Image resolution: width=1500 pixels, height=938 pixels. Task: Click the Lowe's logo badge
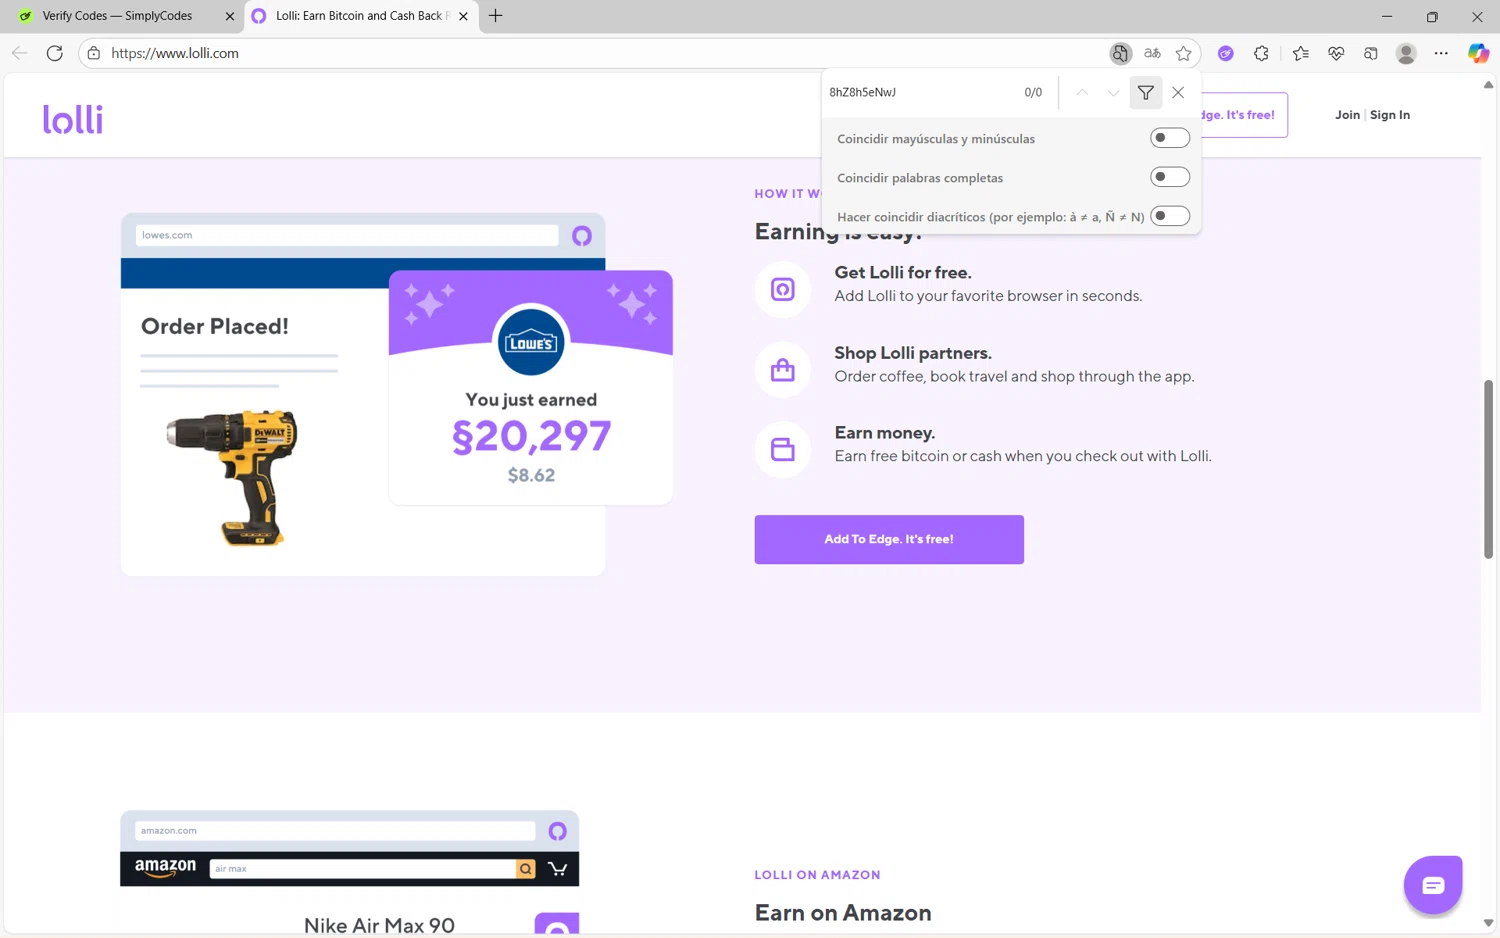pos(531,342)
